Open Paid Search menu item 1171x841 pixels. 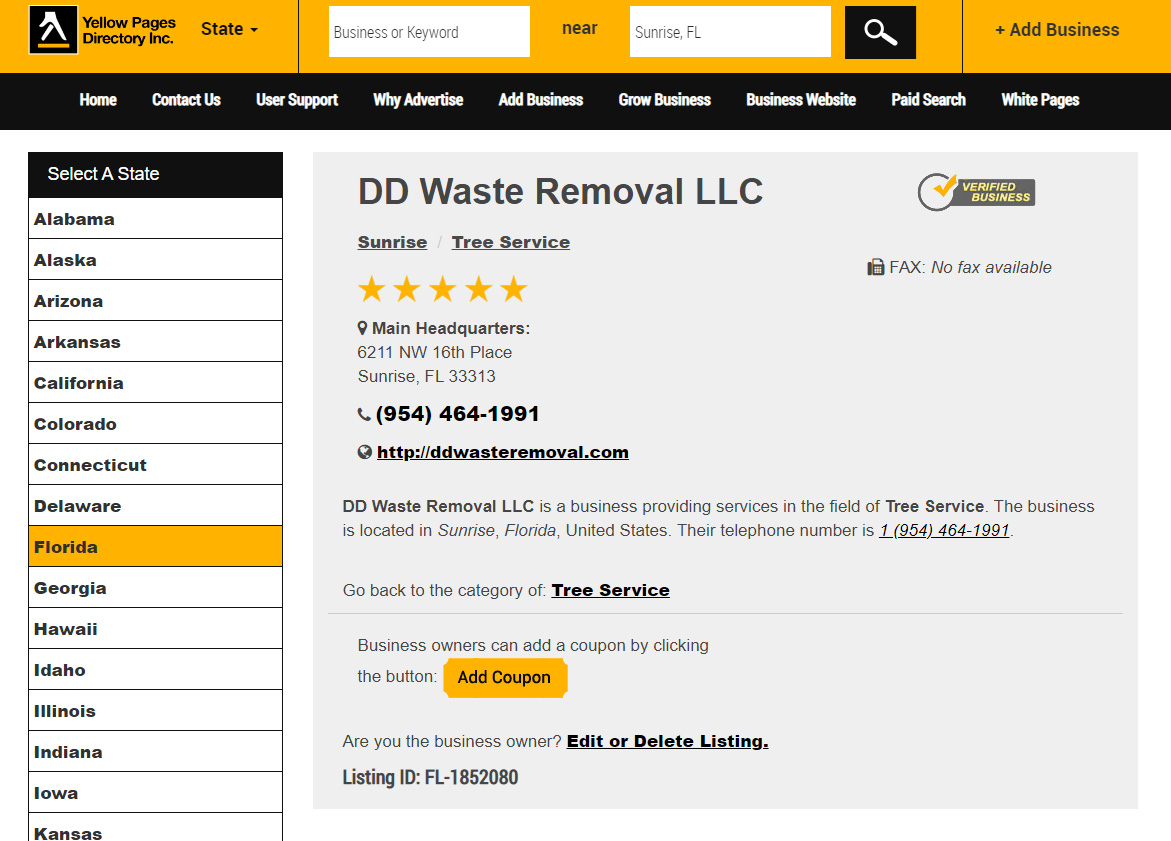[928, 100]
